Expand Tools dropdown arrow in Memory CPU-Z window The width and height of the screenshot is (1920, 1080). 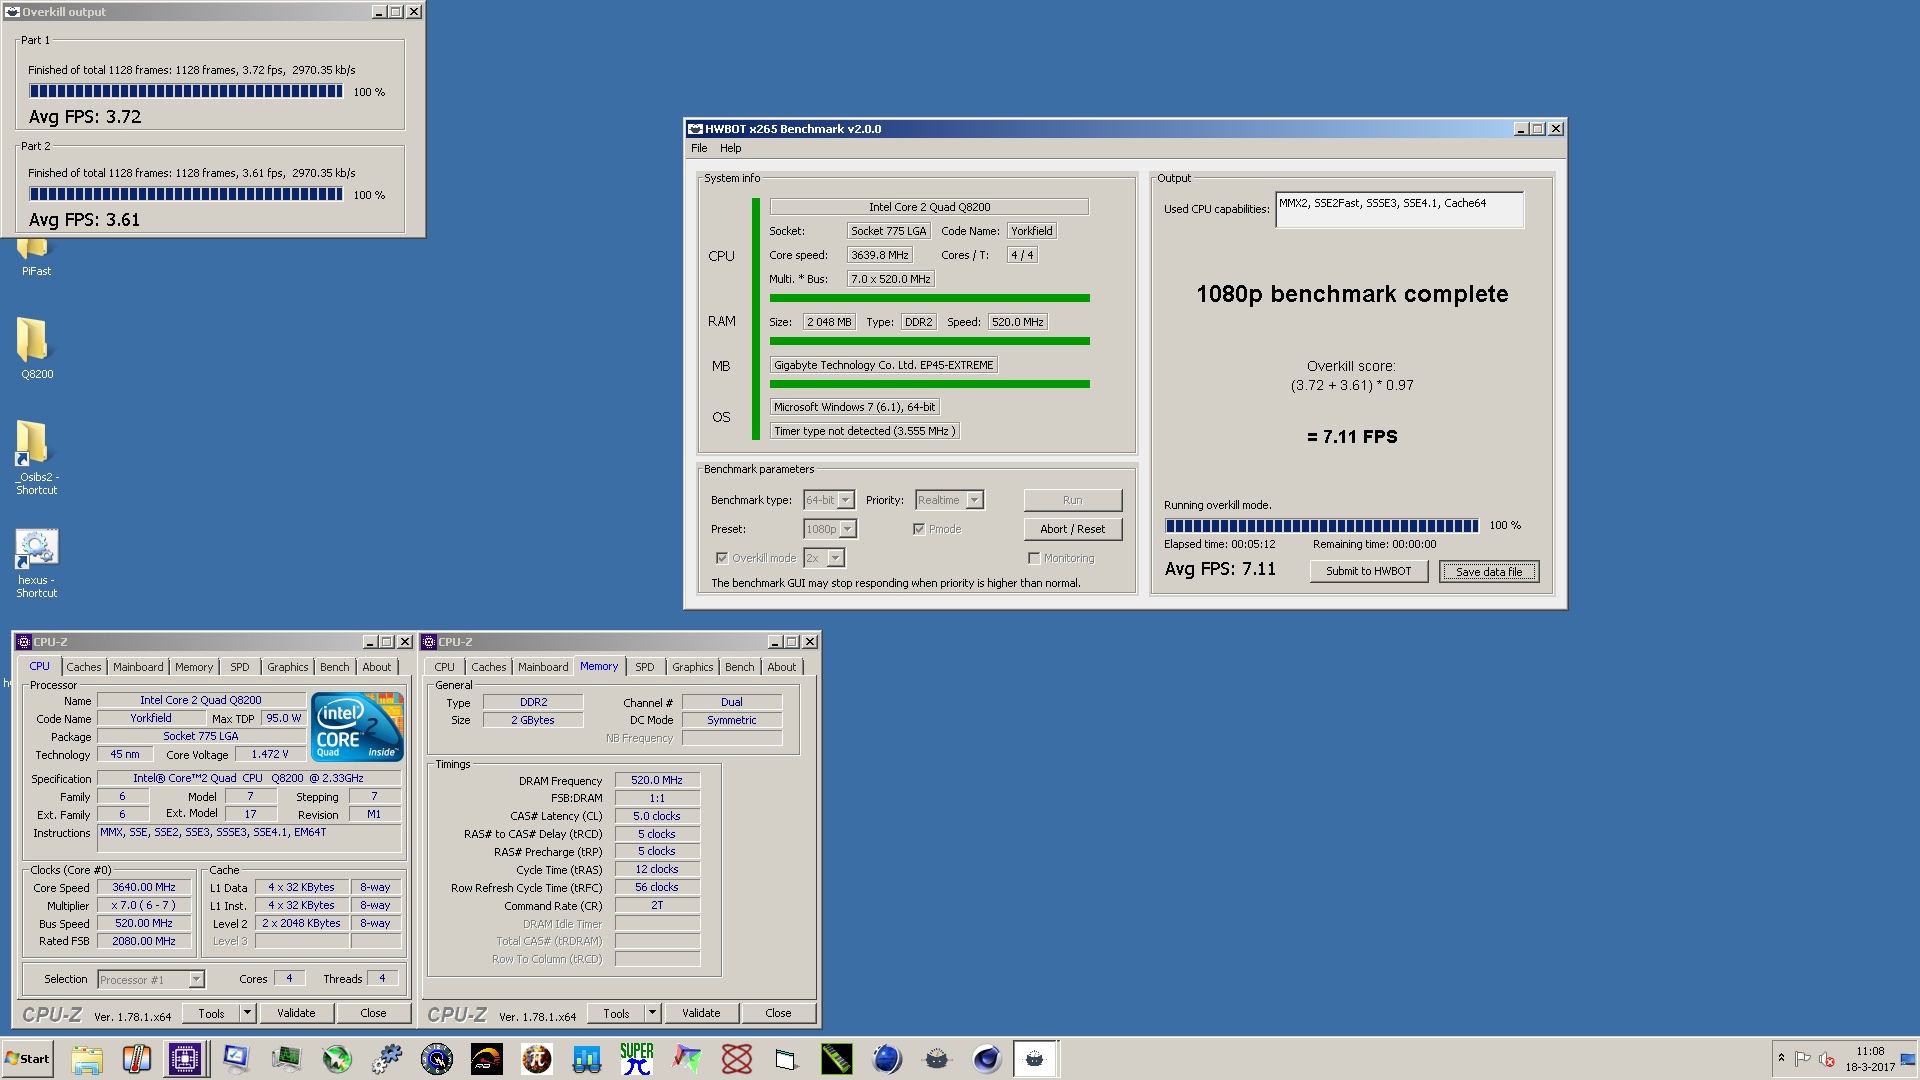click(x=652, y=1013)
